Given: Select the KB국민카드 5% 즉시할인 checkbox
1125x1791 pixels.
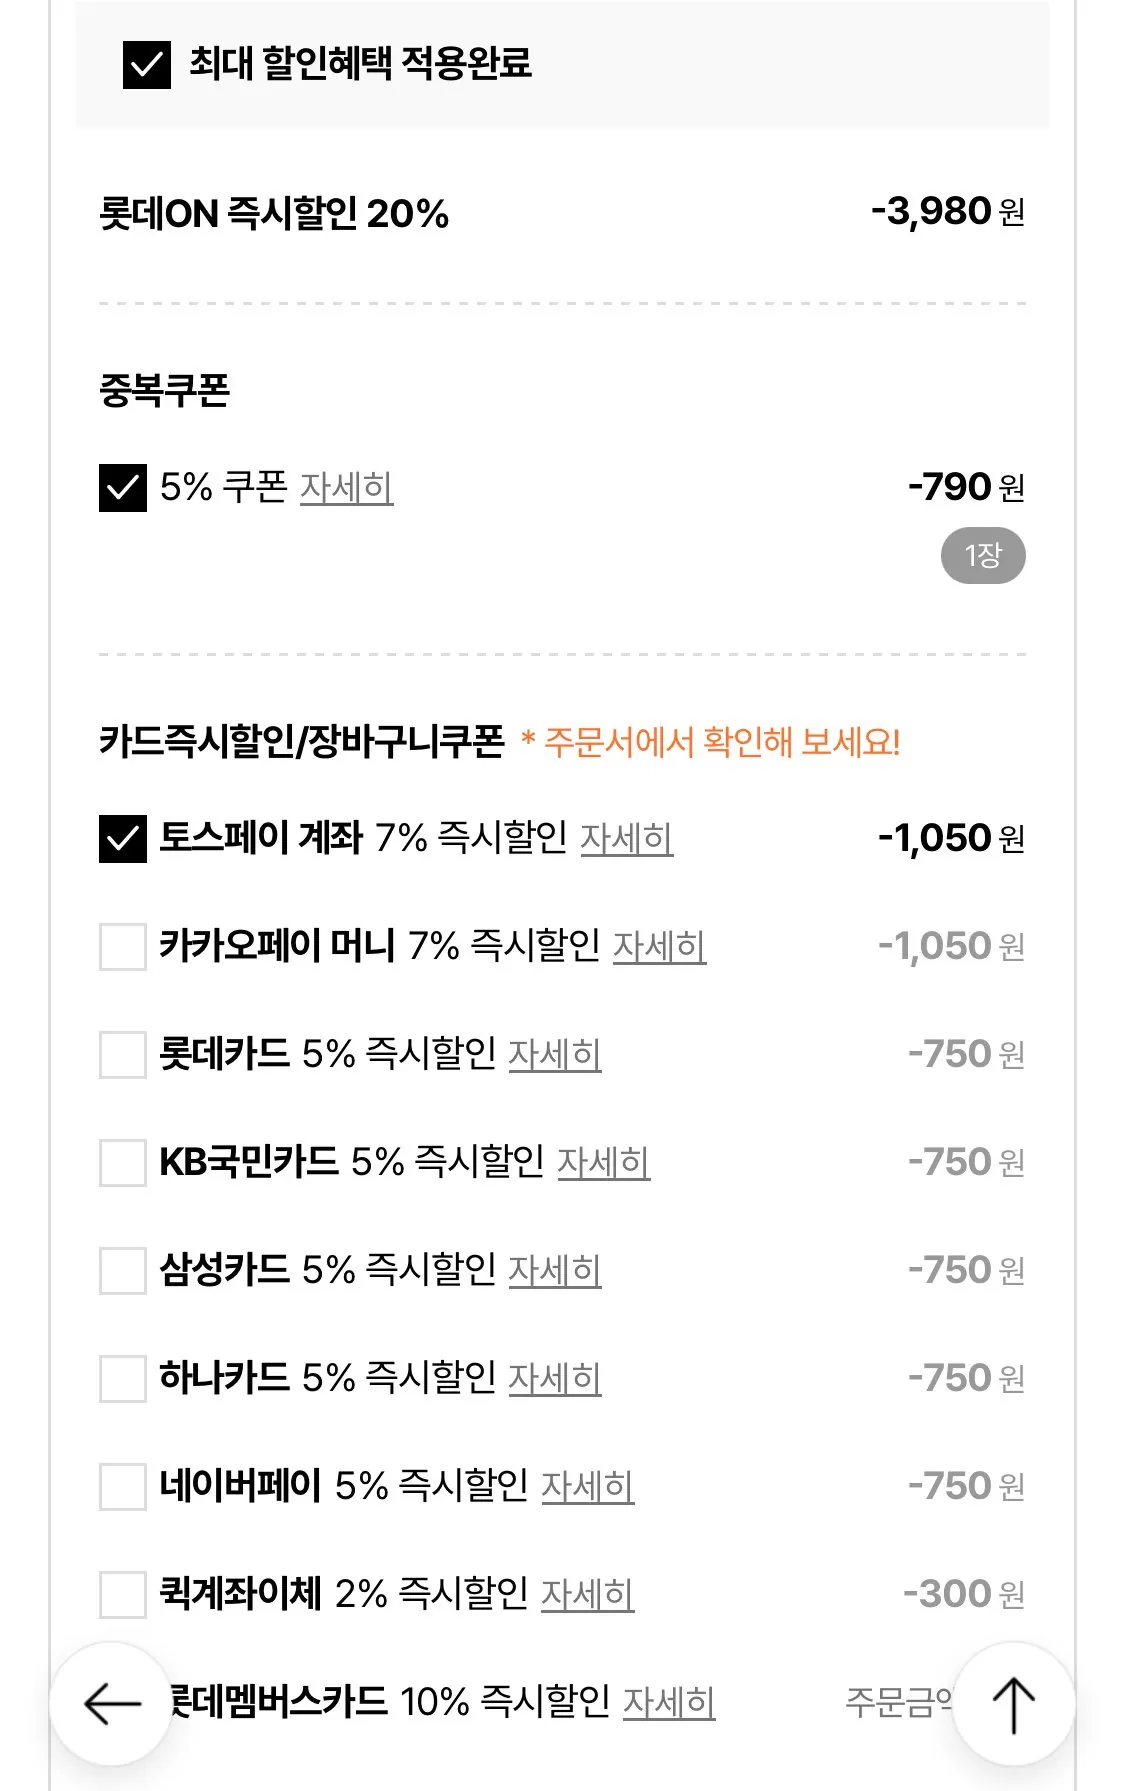Looking at the screenshot, I should tap(120, 1163).
